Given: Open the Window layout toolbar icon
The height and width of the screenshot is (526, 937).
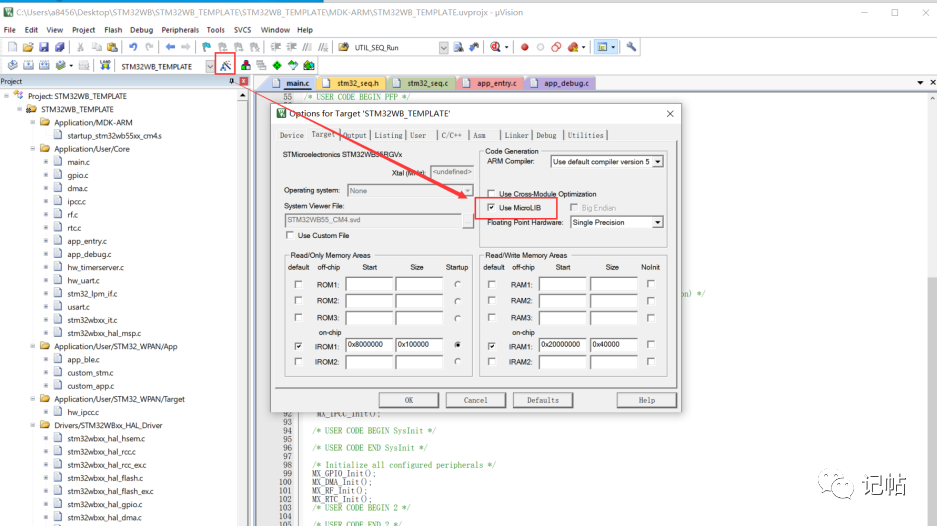Looking at the screenshot, I should (602, 47).
